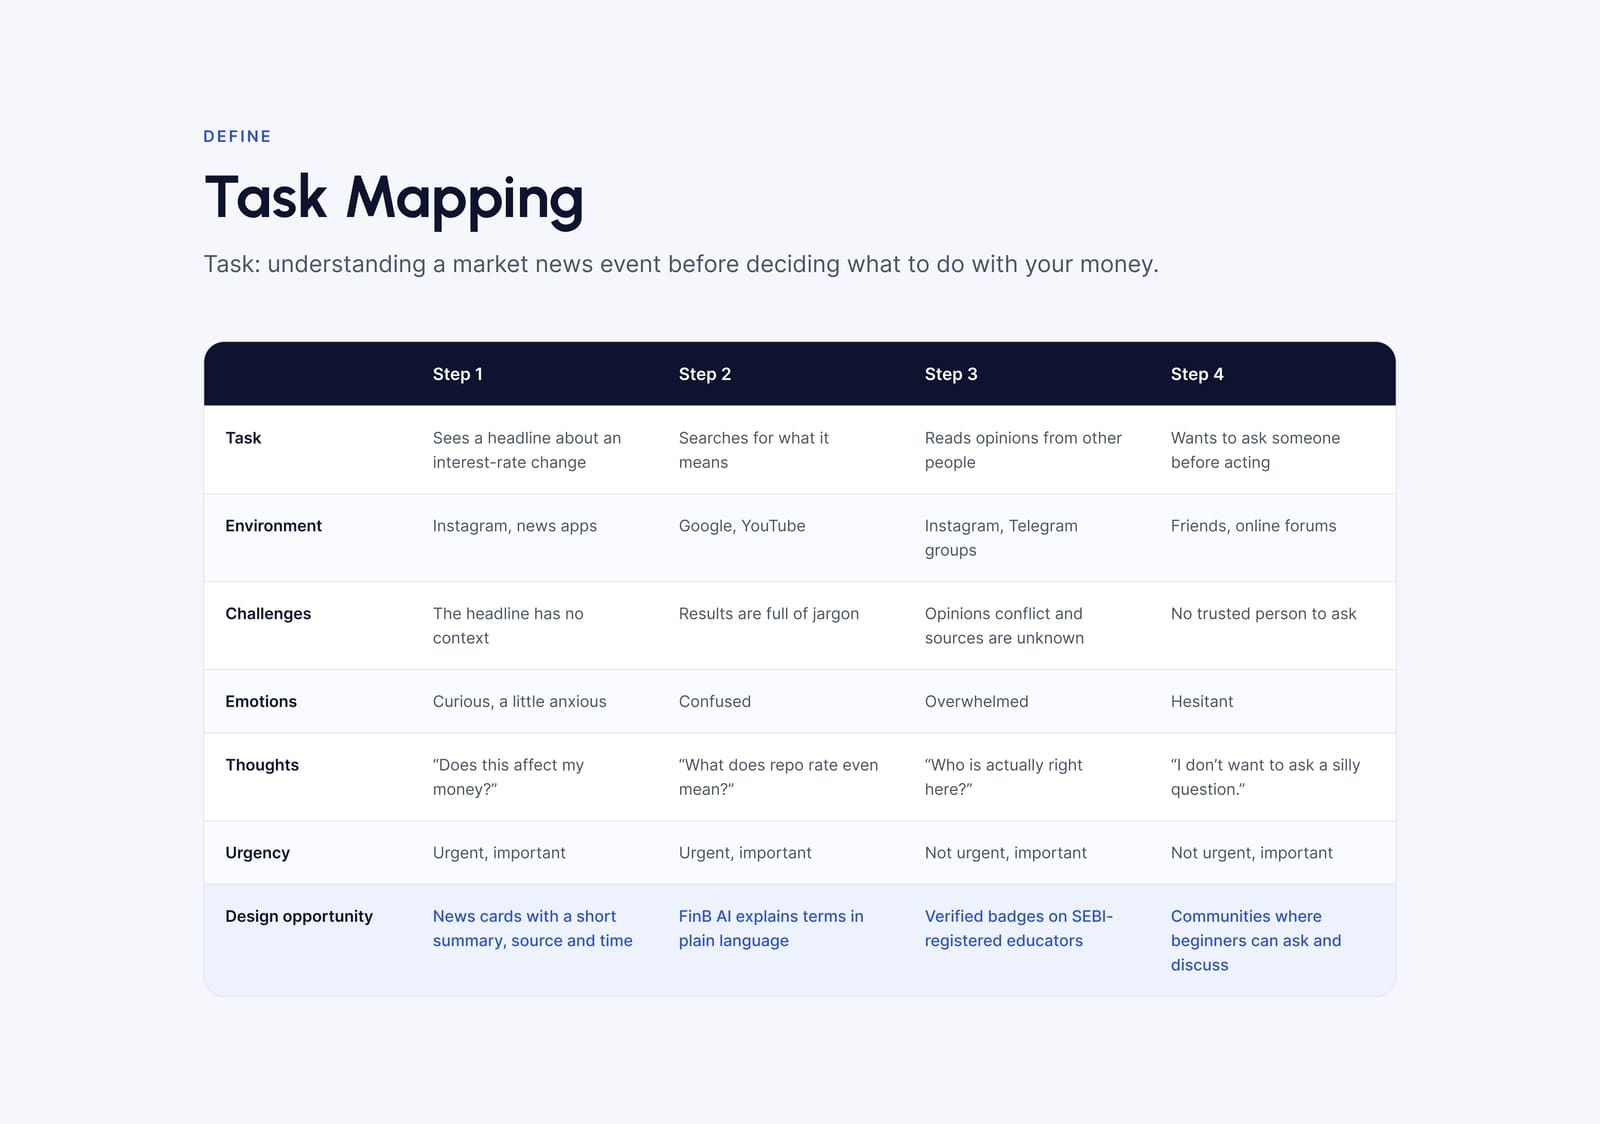Screen dimensions: 1600x1124
Task: Click the 'Urgency' row label
Action: [257, 853]
